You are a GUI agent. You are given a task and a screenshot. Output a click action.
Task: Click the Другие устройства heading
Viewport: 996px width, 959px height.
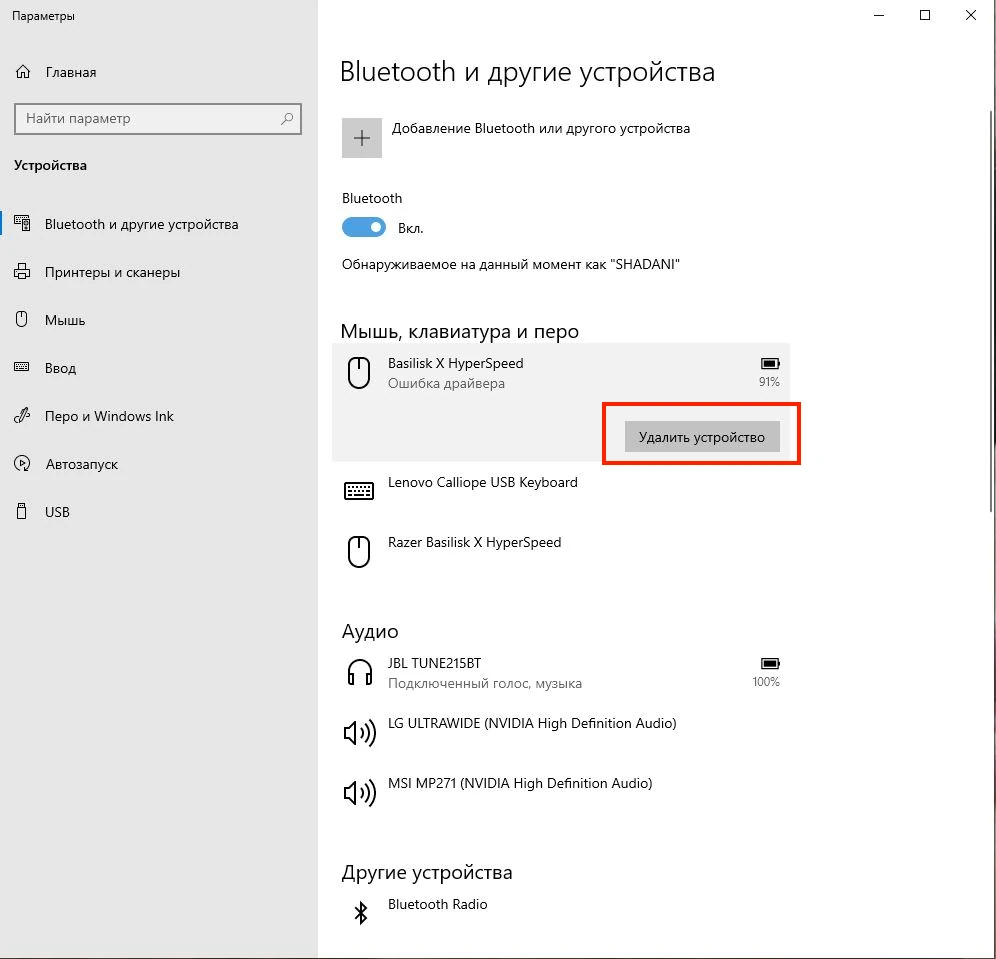pyautogui.click(x=427, y=873)
